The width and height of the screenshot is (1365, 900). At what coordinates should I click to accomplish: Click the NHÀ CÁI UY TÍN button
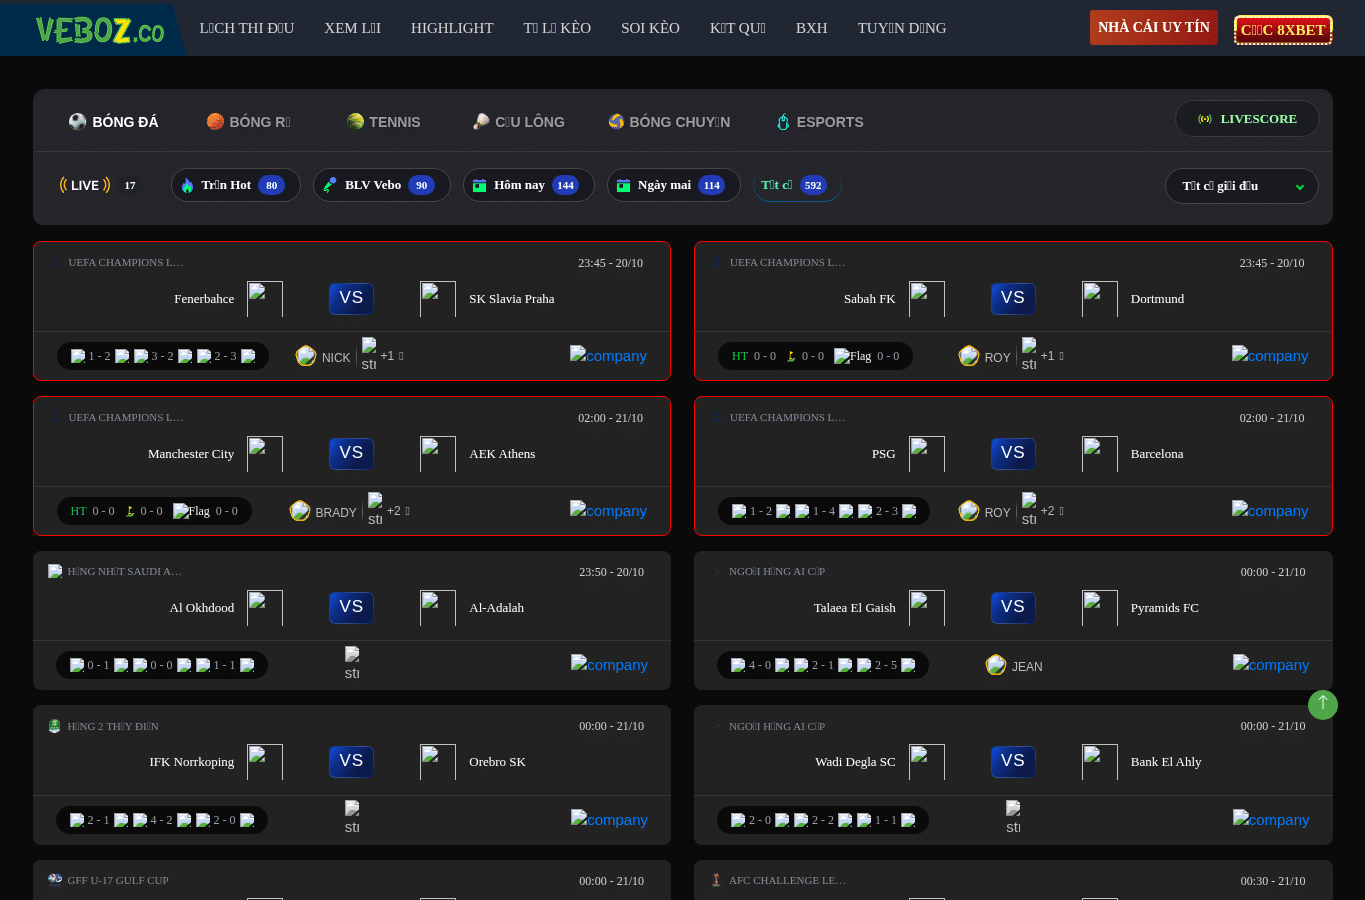coord(1153,27)
